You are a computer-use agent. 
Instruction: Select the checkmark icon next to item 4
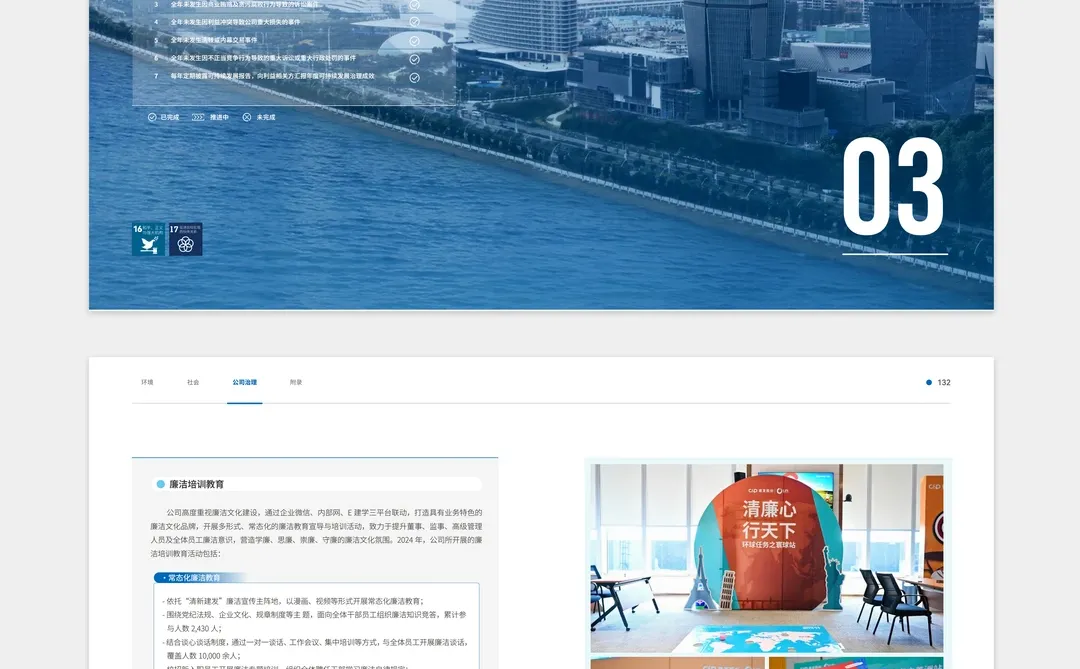pos(414,22)
